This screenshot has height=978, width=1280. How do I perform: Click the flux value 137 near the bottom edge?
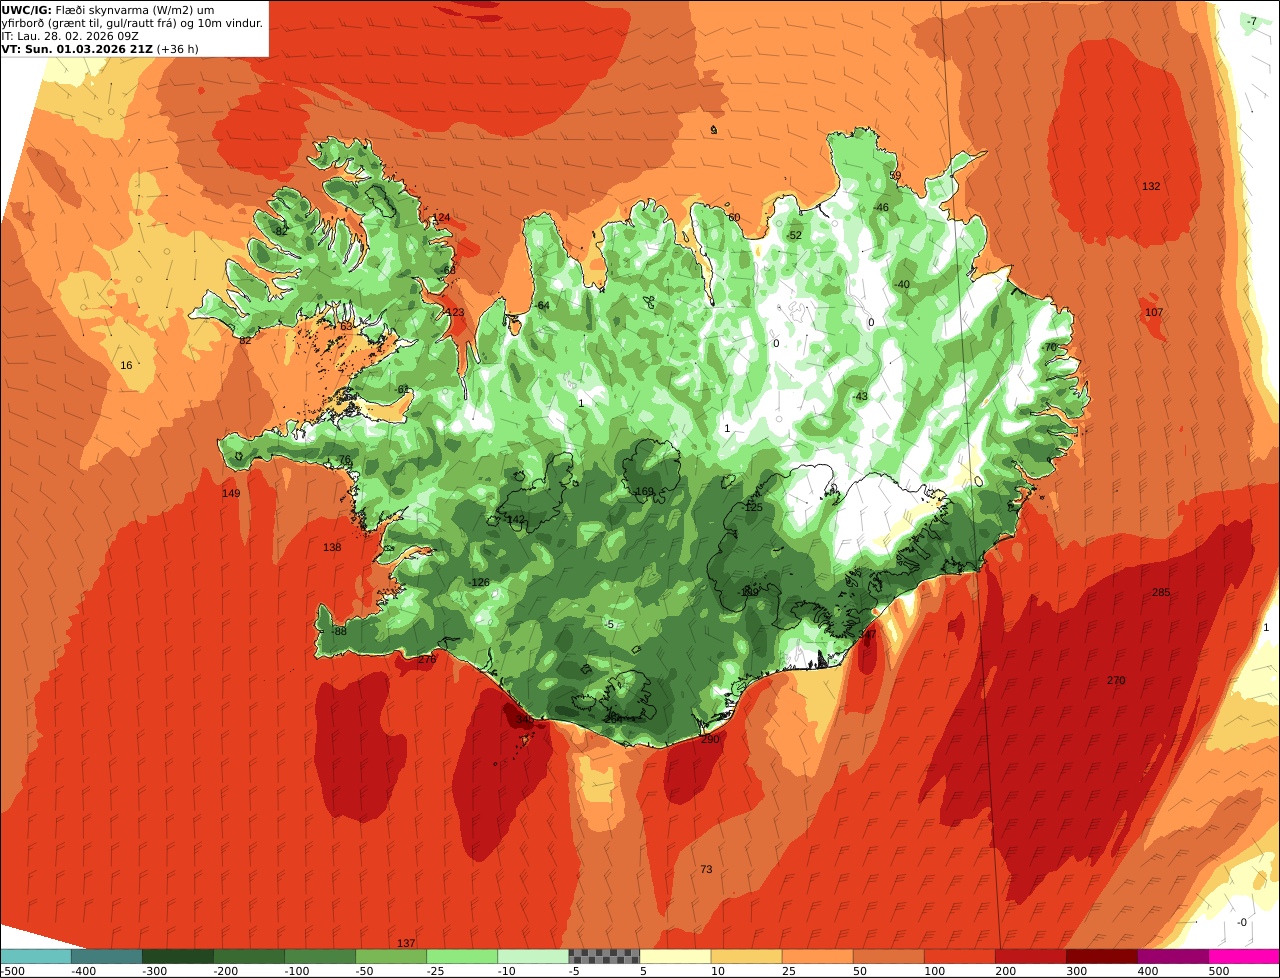click(x=406, y=943)
